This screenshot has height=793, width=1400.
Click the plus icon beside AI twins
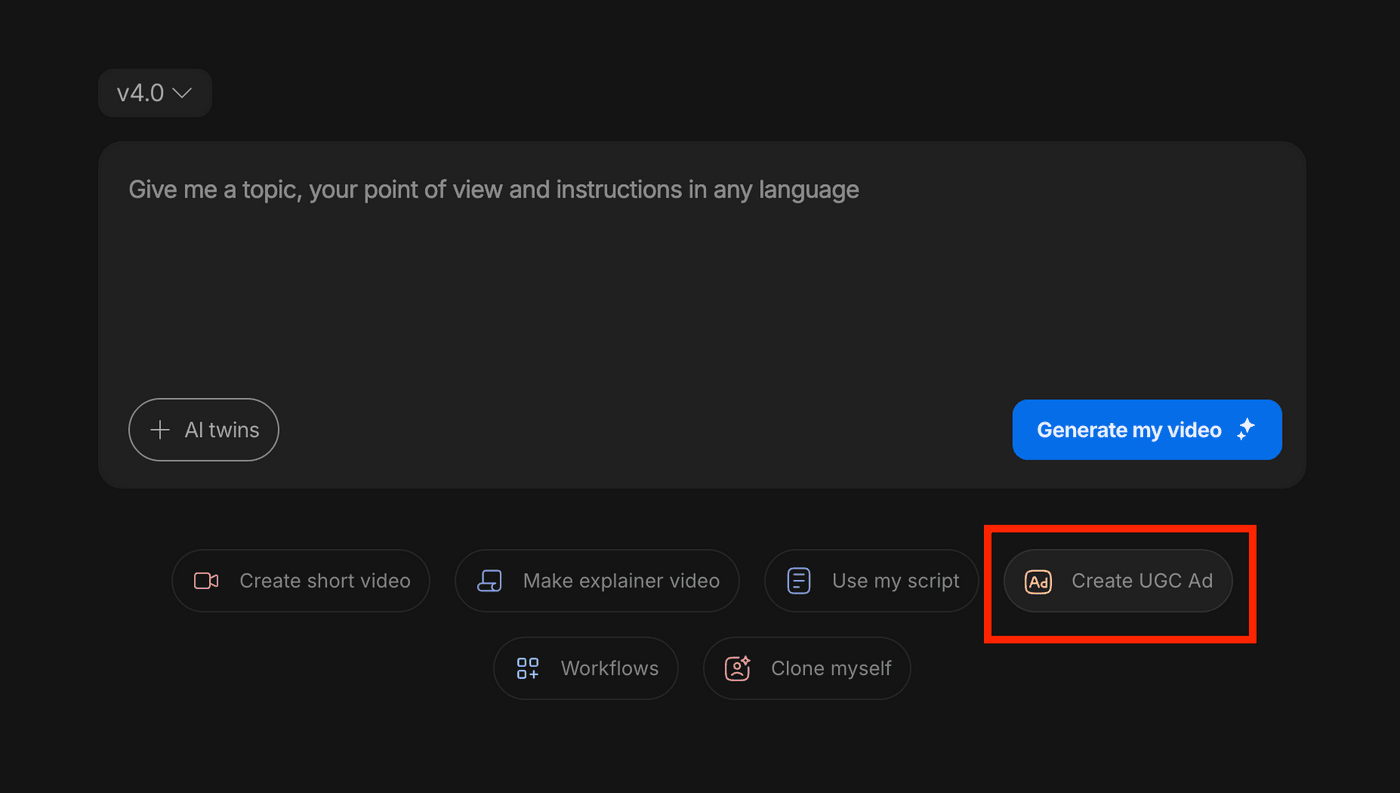(x=159, y=430)
